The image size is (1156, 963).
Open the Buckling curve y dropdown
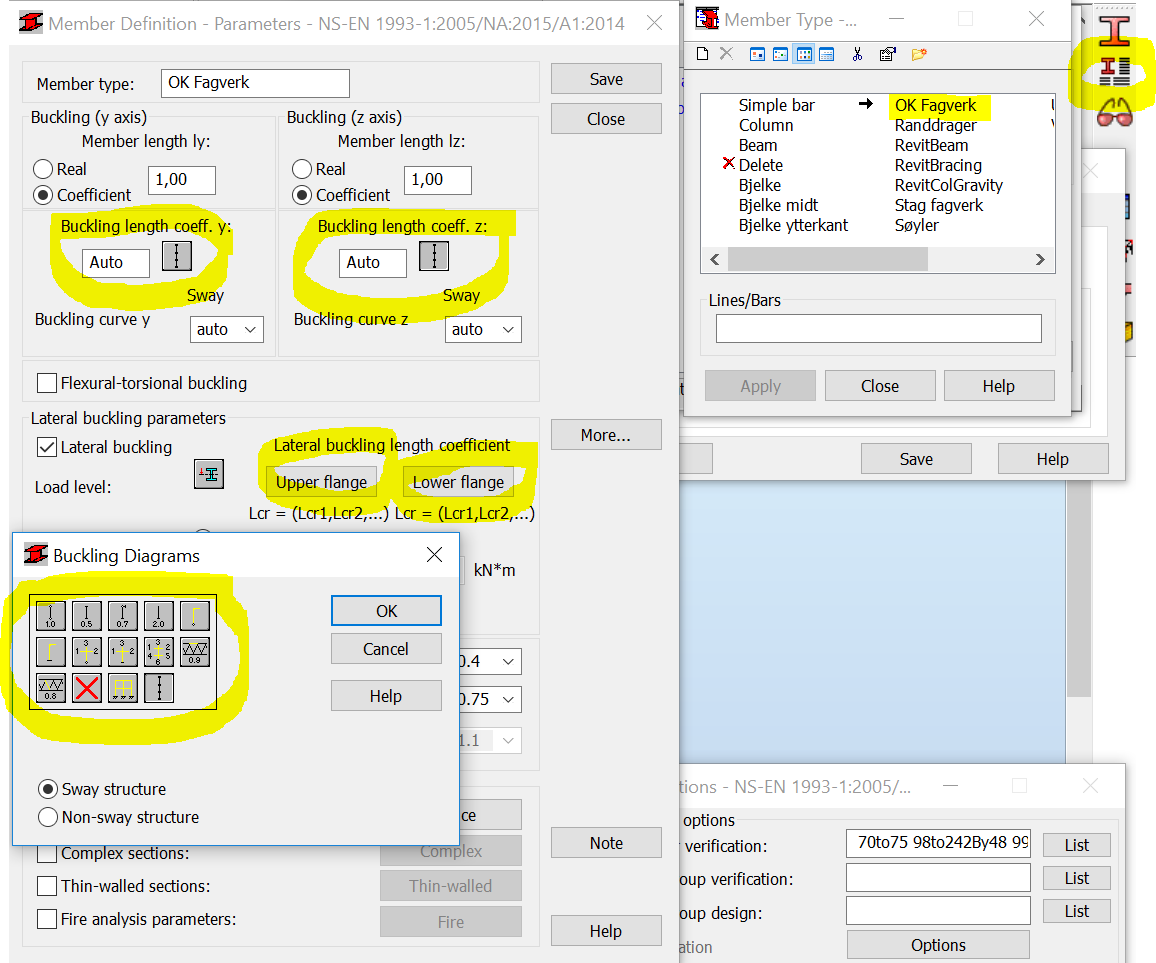click(226, 329)
